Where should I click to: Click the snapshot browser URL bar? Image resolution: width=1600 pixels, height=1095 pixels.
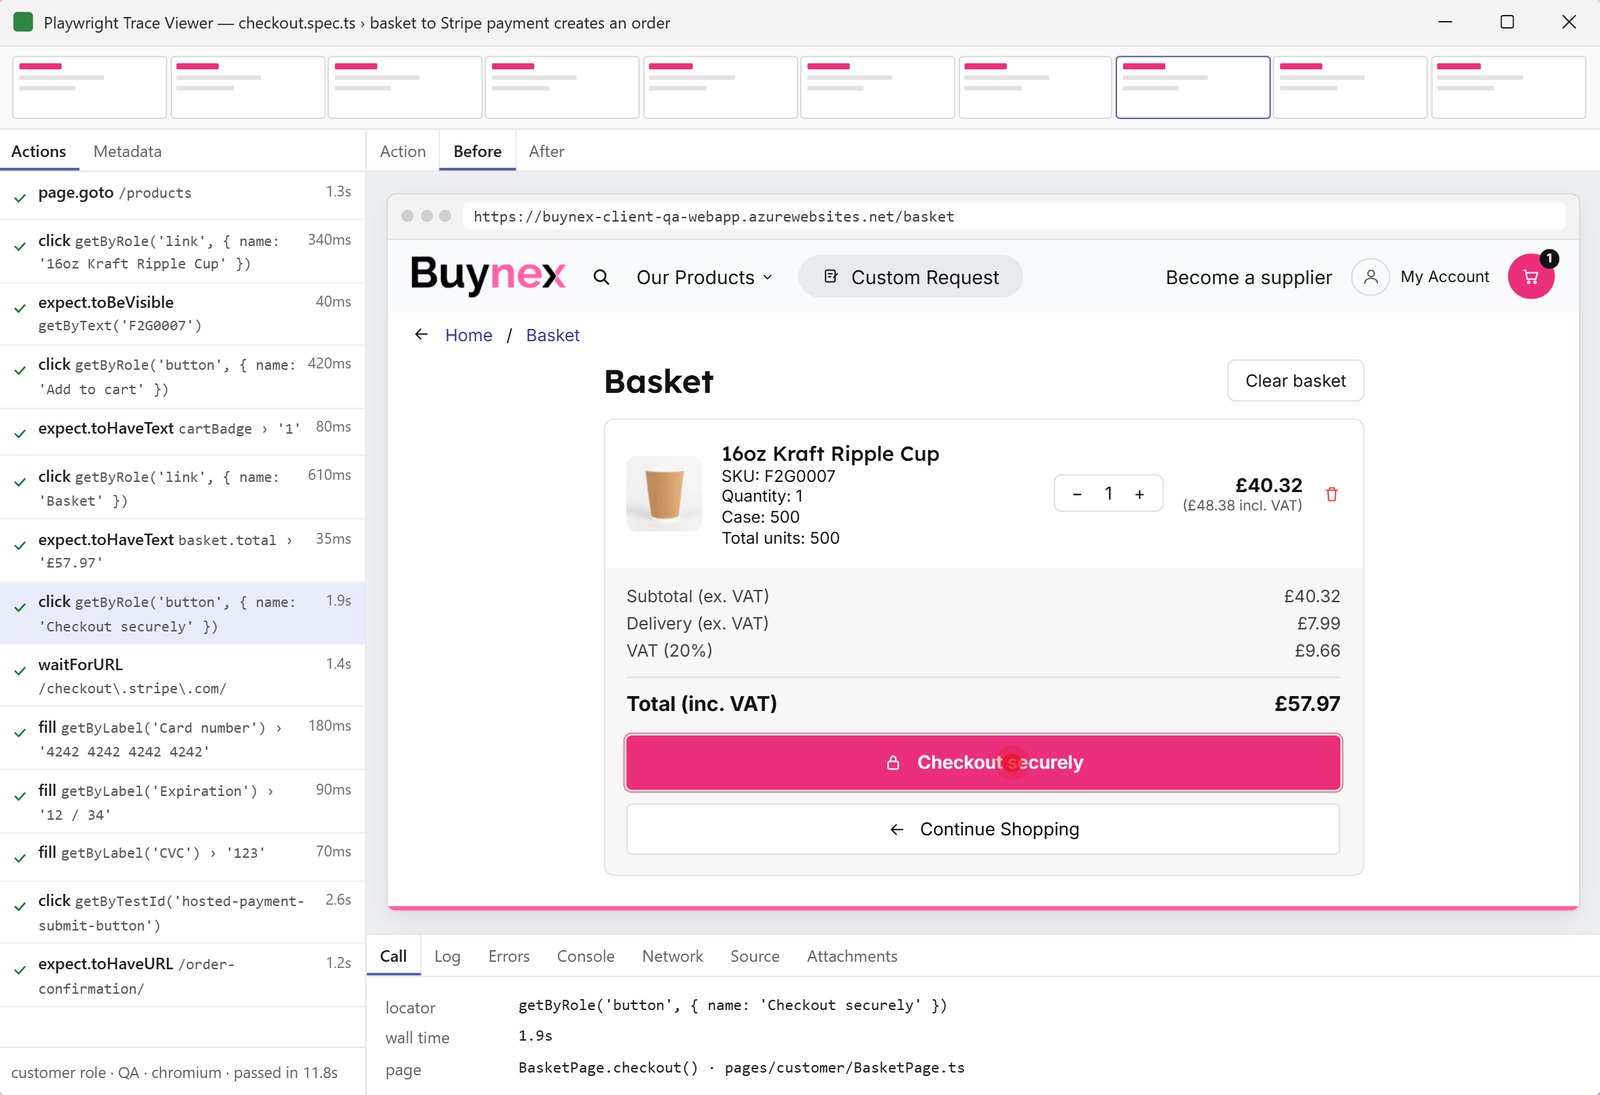click(x=1013, y=216)
